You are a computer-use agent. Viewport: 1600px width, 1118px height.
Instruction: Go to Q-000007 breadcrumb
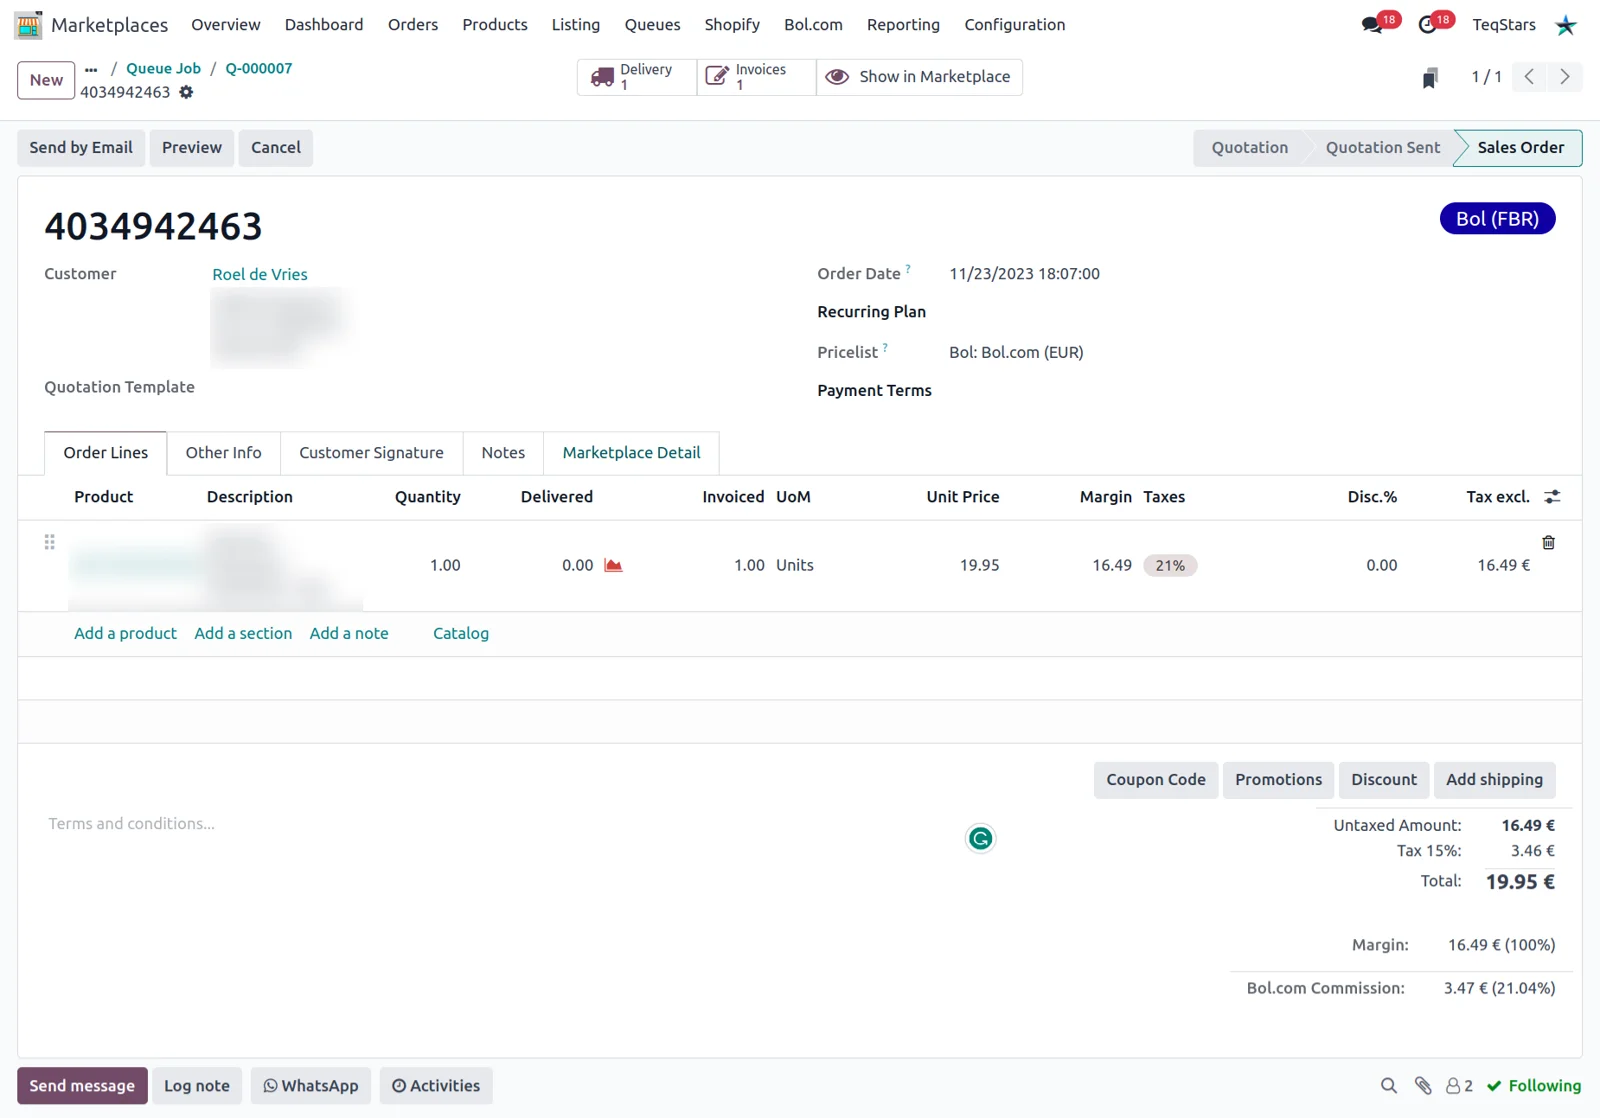[259, 69]
